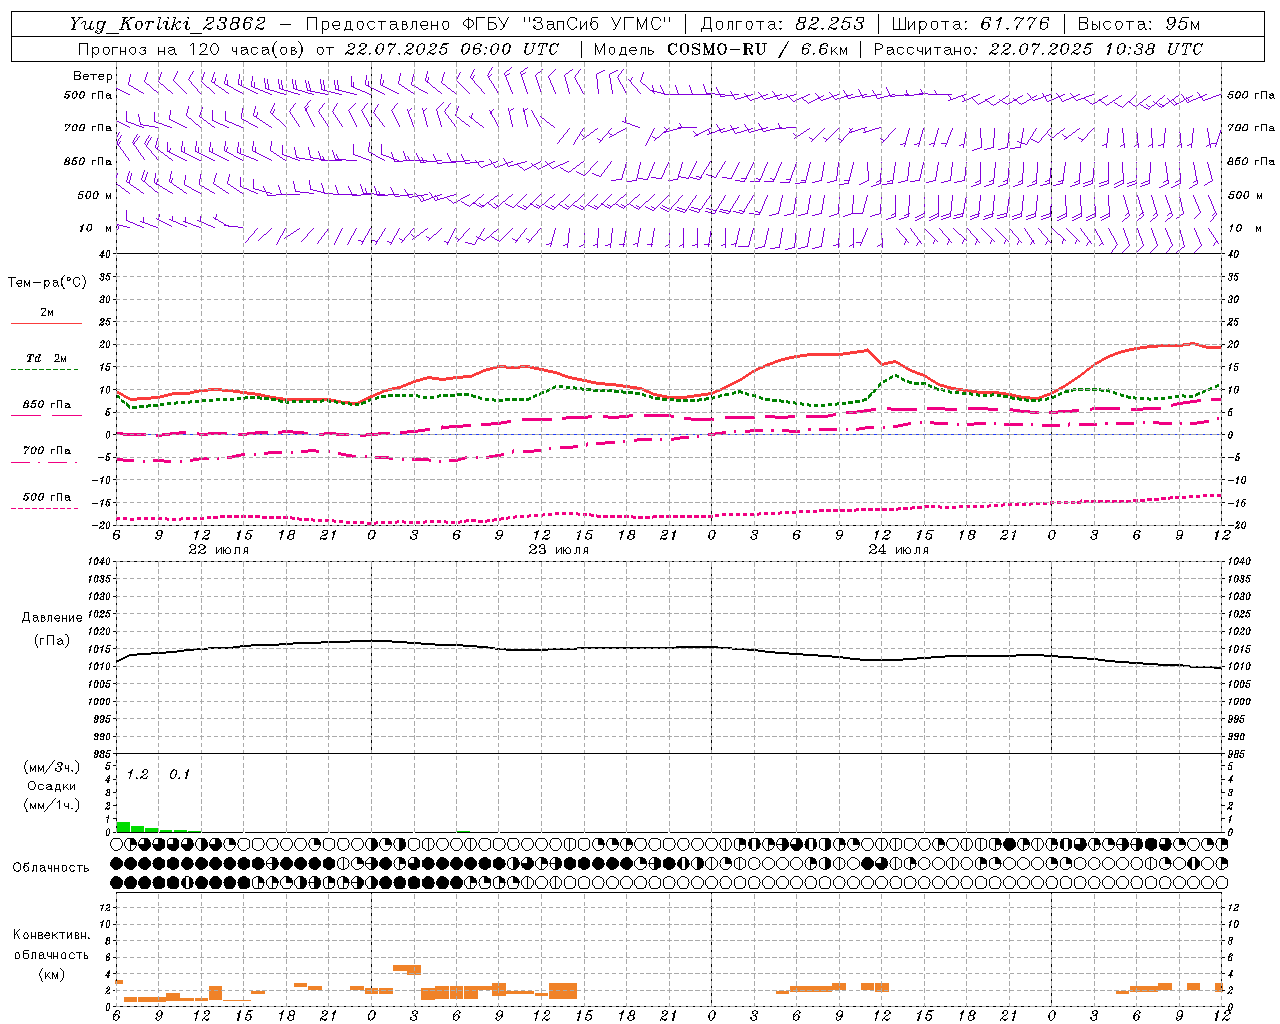Viewport: 1280px width, 1024px height.
Task: Click the 2м temperature legend entry
Action: pyautogui.click(x=47, y=313)
